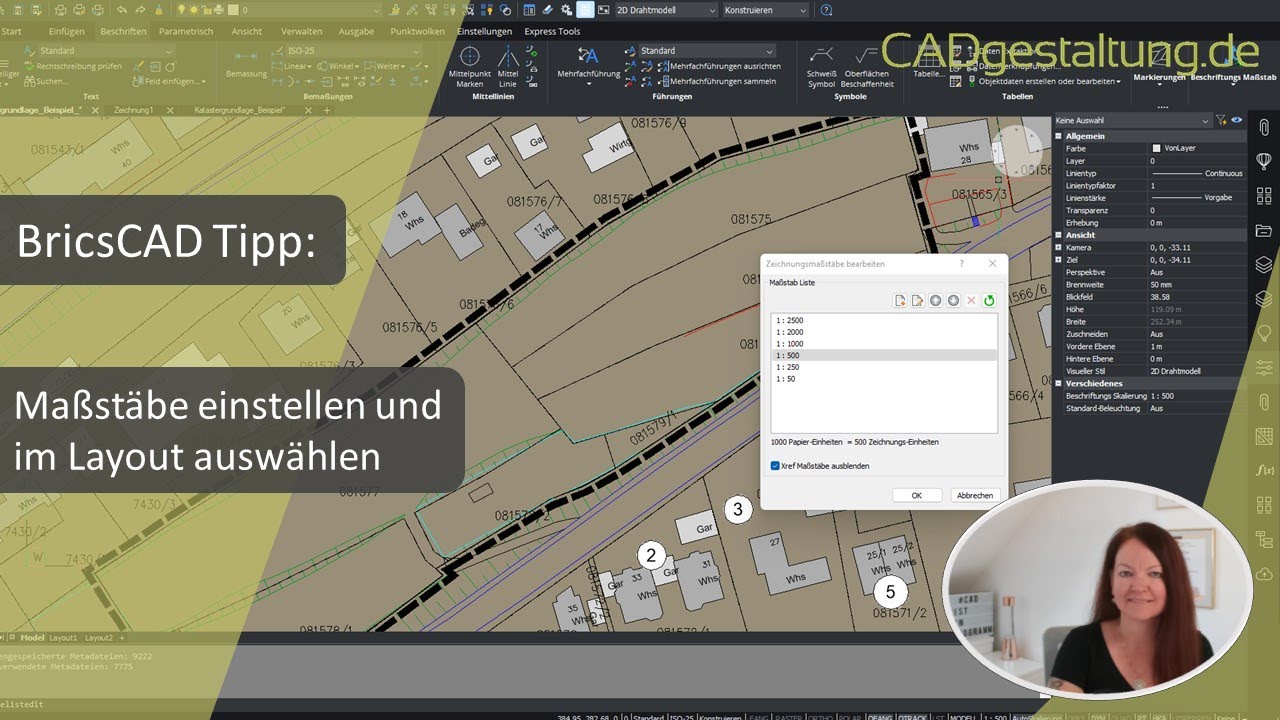Click the VonLayer color swatch
The width and height of the screenshot is (1280, 720).
(1157, 148)
